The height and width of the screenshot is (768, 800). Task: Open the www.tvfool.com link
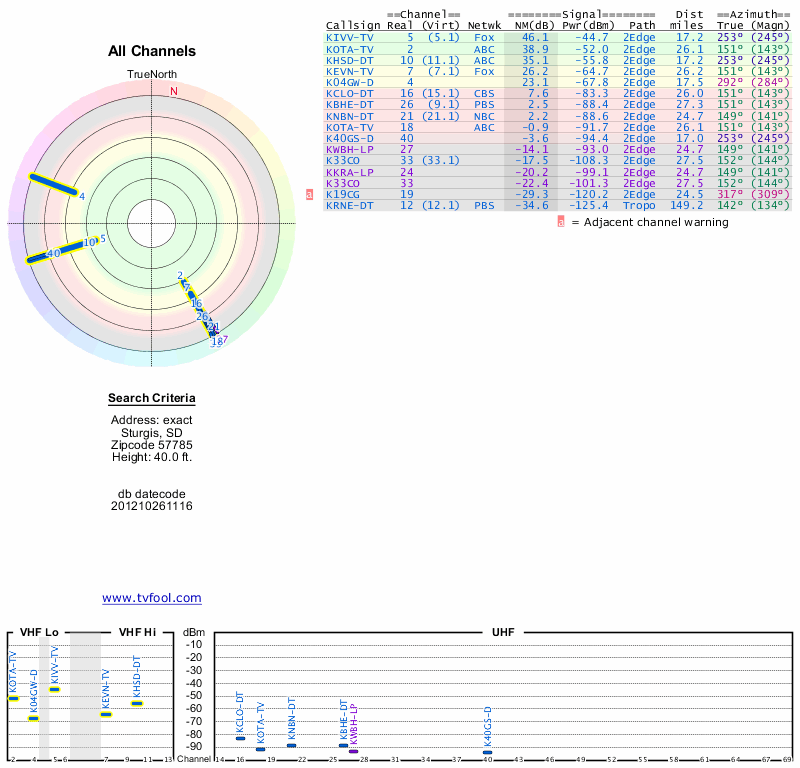click(152, 598)
